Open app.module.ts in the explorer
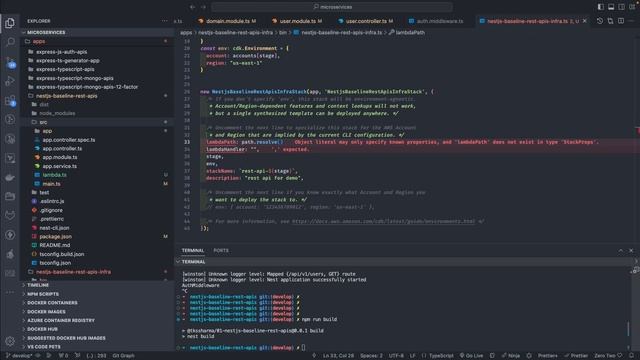The image size is (640, 360). (97, 157)
